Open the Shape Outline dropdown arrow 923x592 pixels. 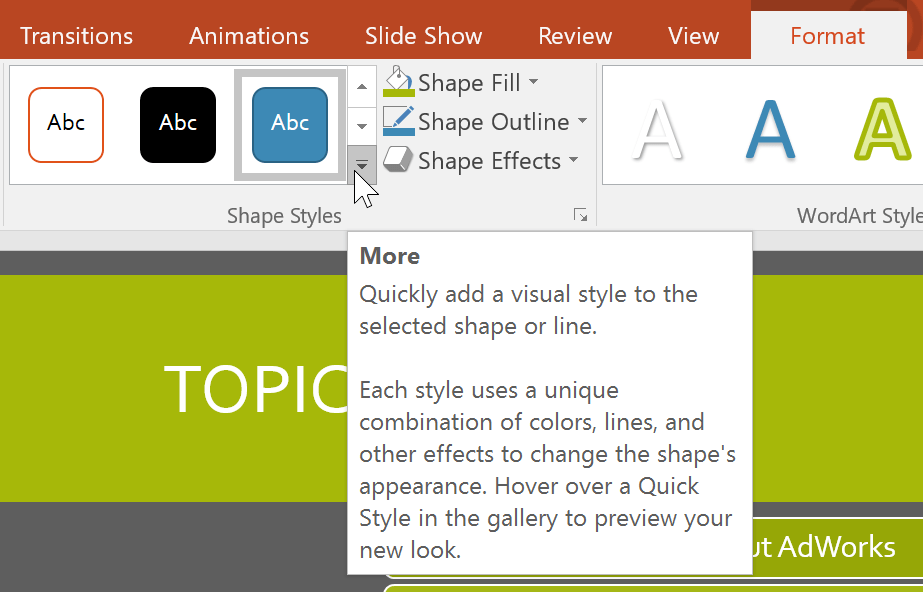pyautogui.click(x=581, y=121)
